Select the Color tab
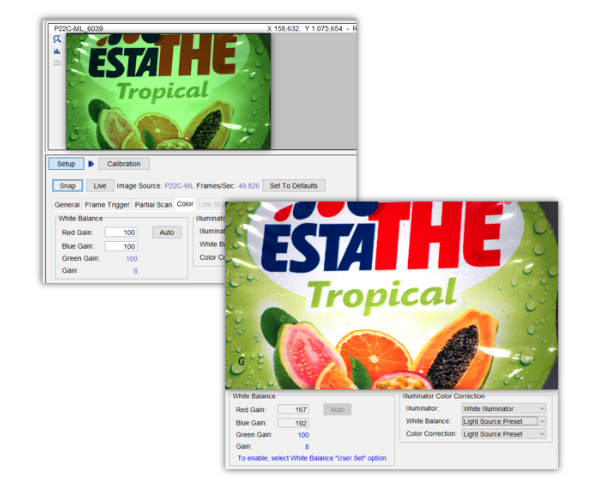Viewport: 590px width, 479px height. [x=185, y=204]
